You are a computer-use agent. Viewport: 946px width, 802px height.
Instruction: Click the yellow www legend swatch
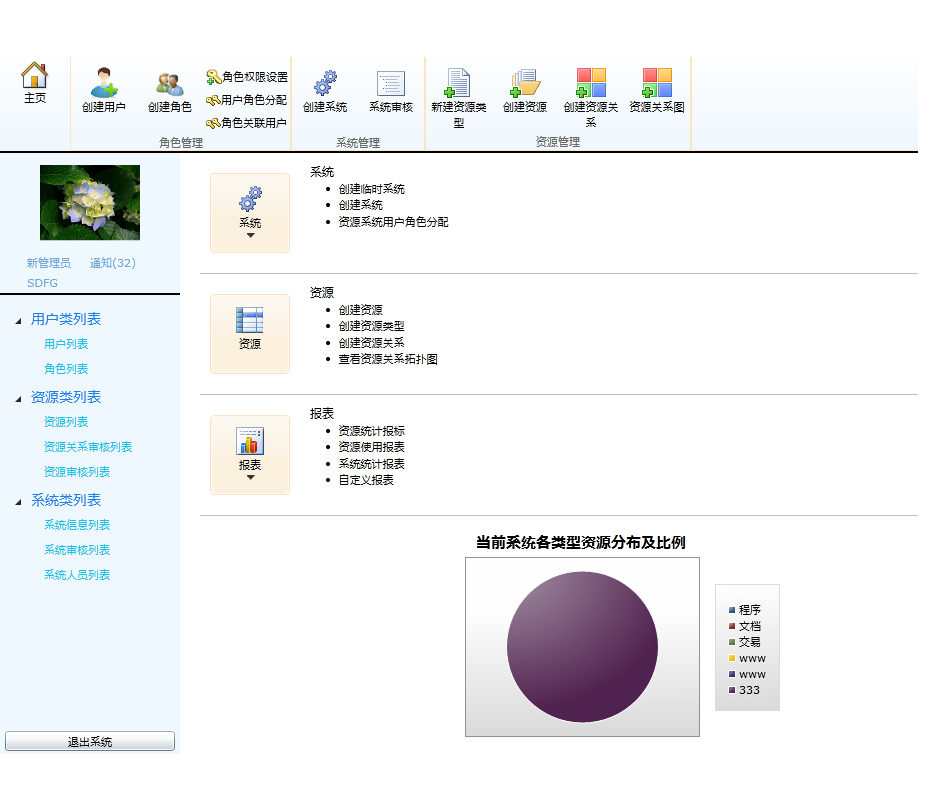pos(732,658)
